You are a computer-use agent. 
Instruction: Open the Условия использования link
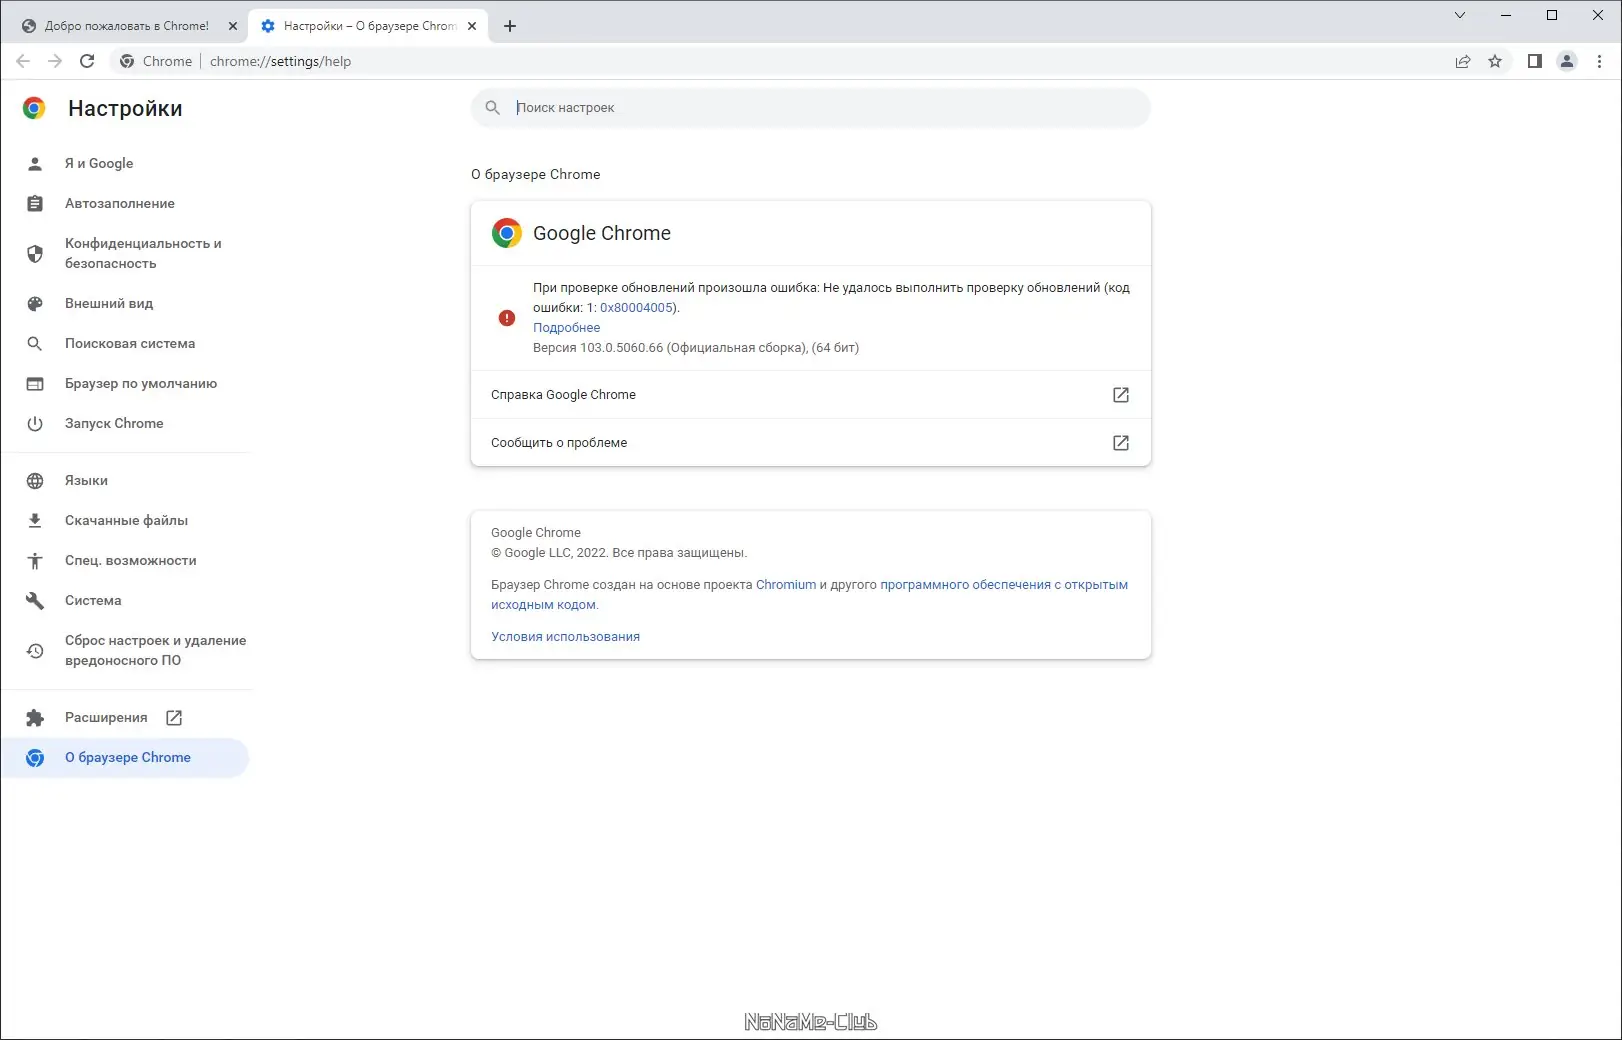565,637
